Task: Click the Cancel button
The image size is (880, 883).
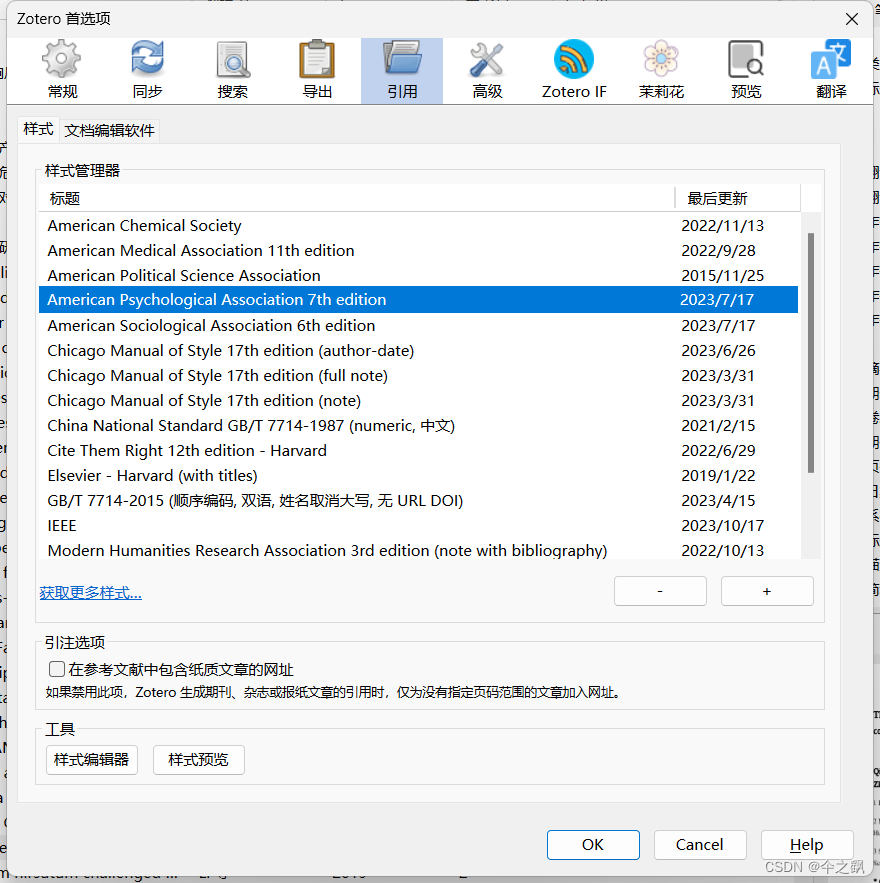Action: coord(700,845)
